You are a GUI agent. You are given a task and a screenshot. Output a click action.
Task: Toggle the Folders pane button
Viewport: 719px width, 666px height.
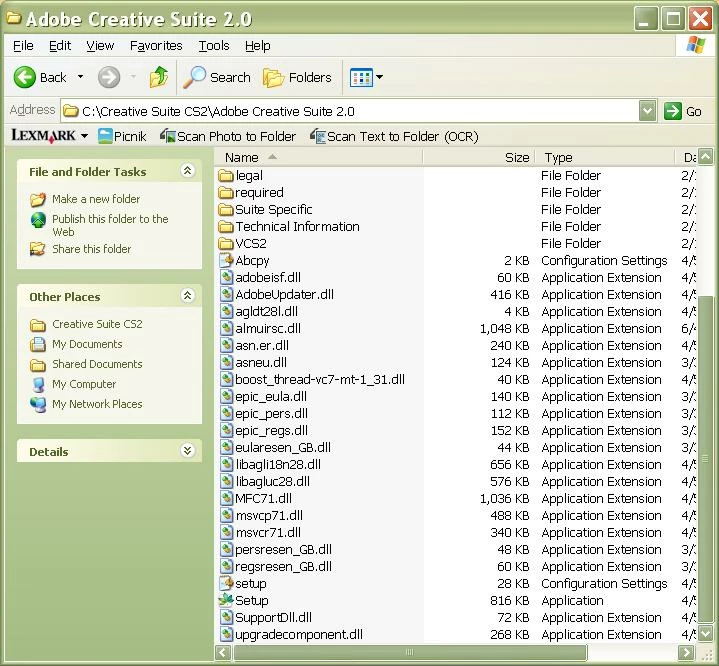tap(297, 78)
